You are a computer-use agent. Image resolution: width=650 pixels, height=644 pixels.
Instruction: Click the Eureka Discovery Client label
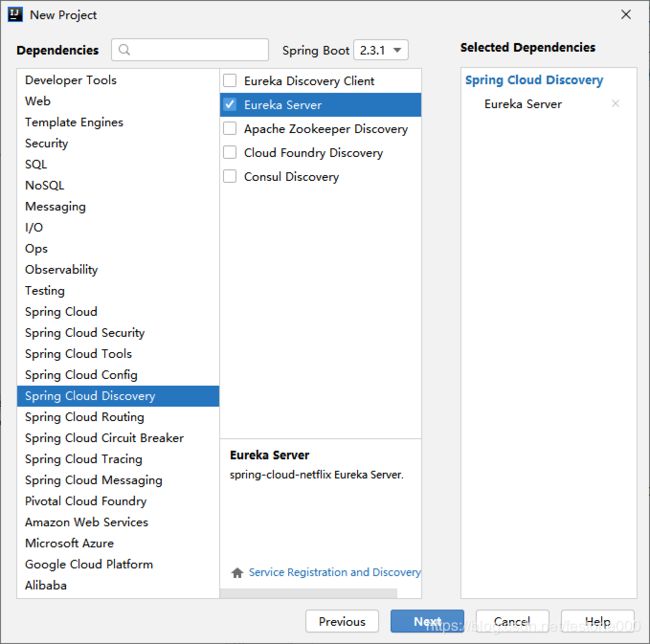click(x=309, y=81)
